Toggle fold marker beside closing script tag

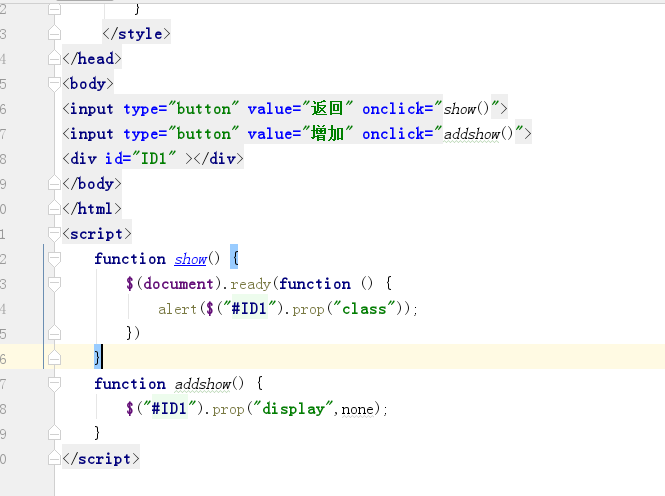(54, 458)
